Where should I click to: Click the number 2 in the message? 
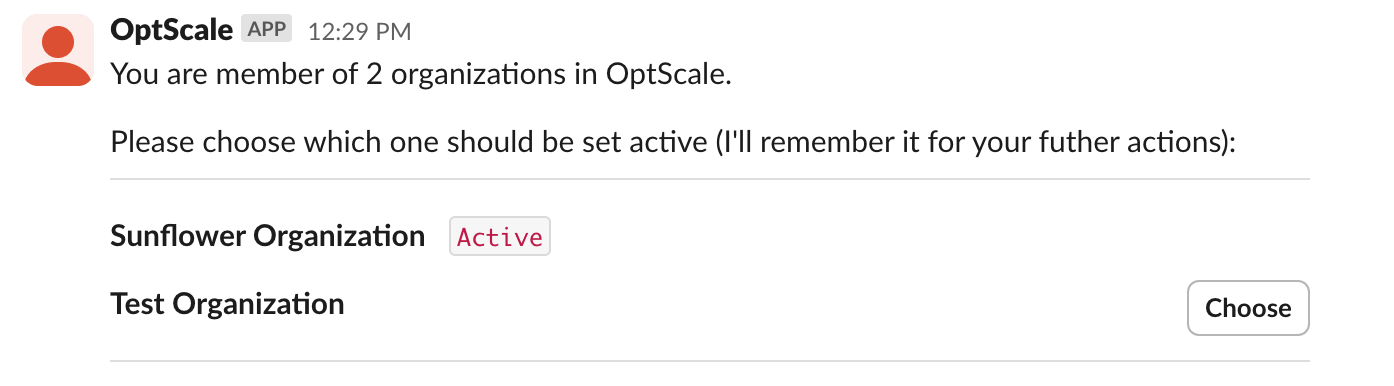(x=374, y=75)
